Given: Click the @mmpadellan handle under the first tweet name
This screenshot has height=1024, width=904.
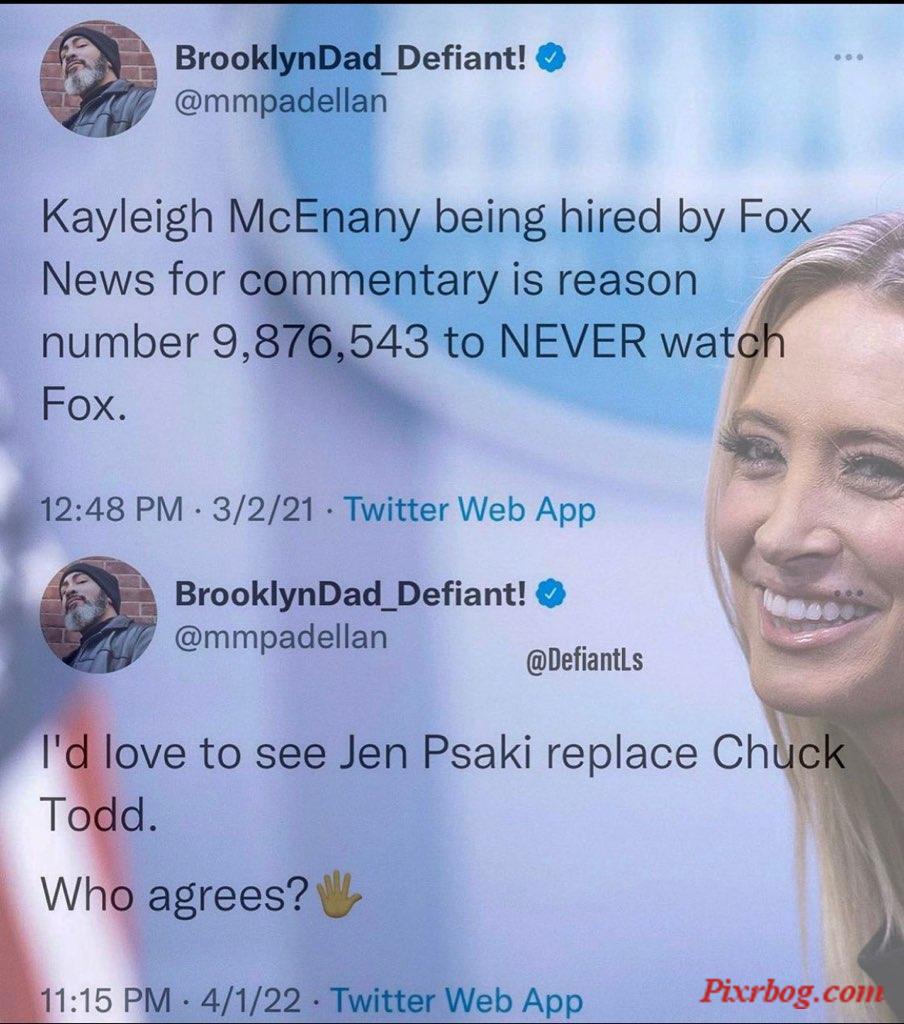Looking at the screenshot, I should point(281,101).
